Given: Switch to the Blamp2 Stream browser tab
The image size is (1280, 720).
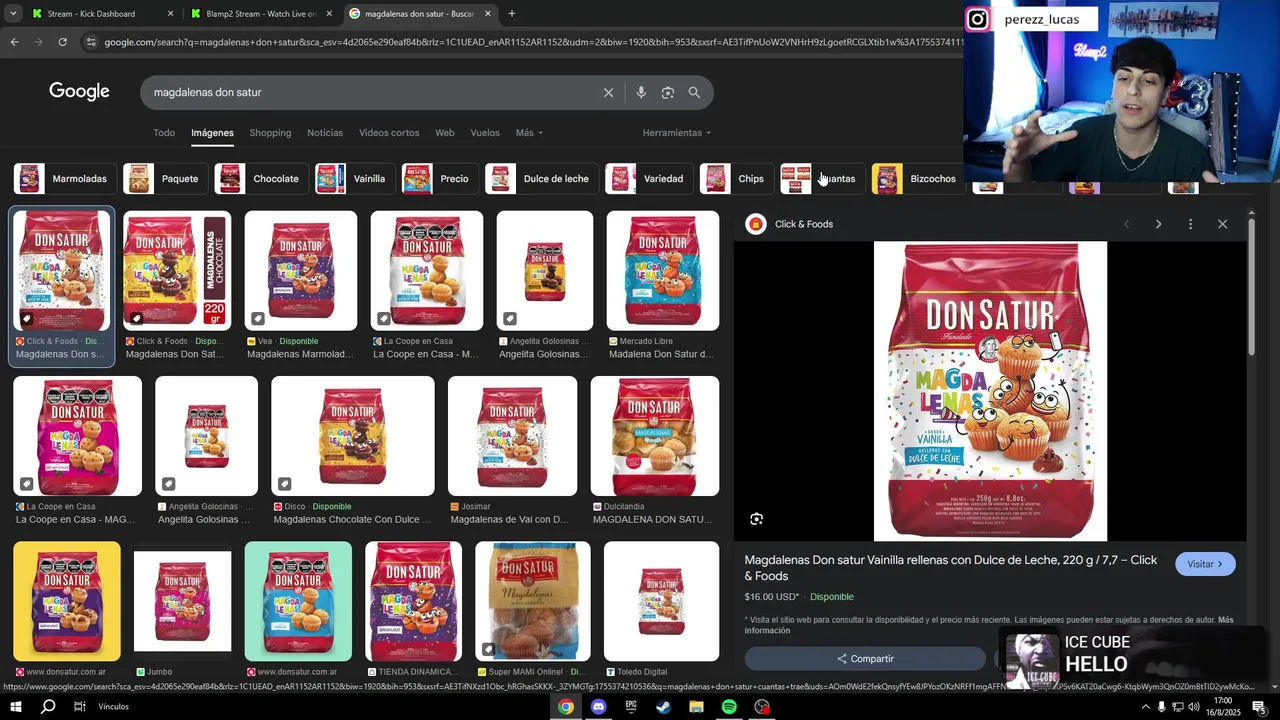Looking at the screenshot, I should coord(261,14).
